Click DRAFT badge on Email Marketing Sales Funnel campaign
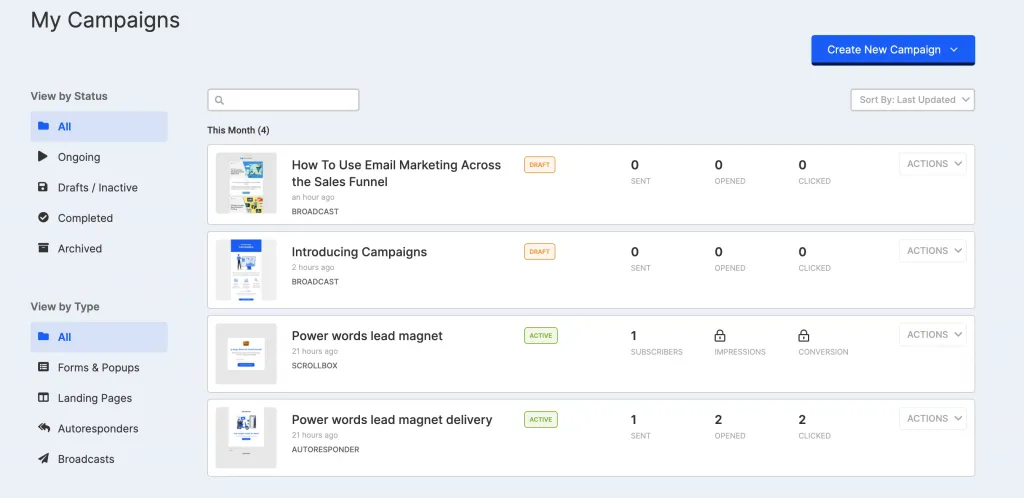Viewport: 1024px width, 498px height. pos(539,164)
